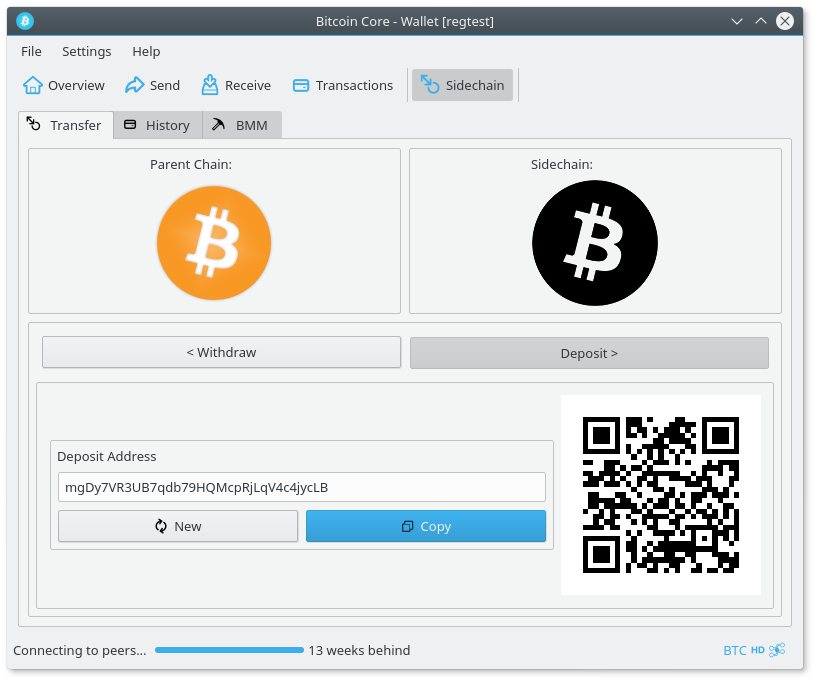Open the Receive page

tap(236, 85)
